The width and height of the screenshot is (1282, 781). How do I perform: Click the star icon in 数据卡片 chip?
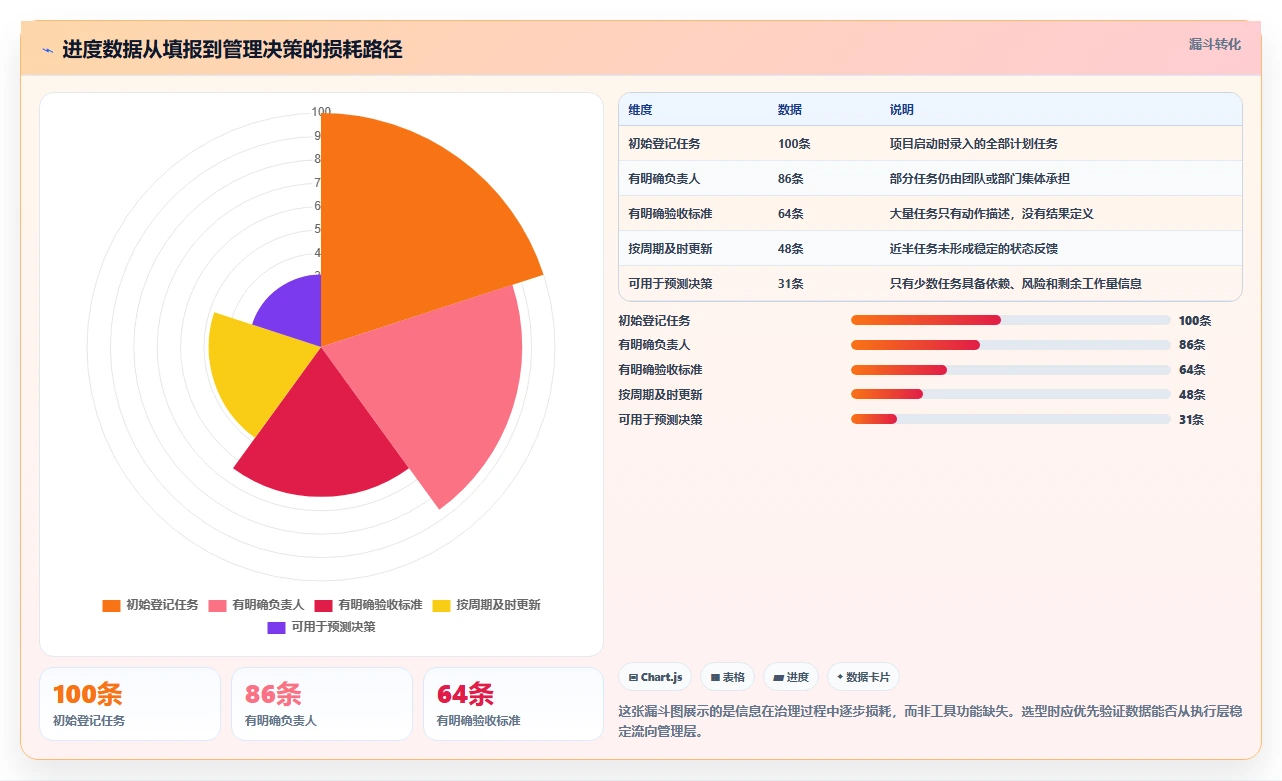(840, 677)
